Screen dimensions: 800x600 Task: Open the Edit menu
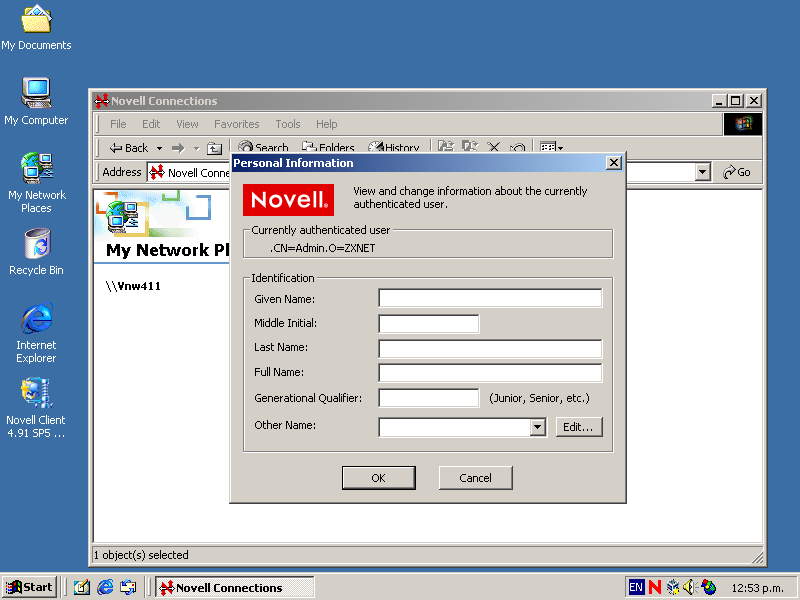(151, 124)
